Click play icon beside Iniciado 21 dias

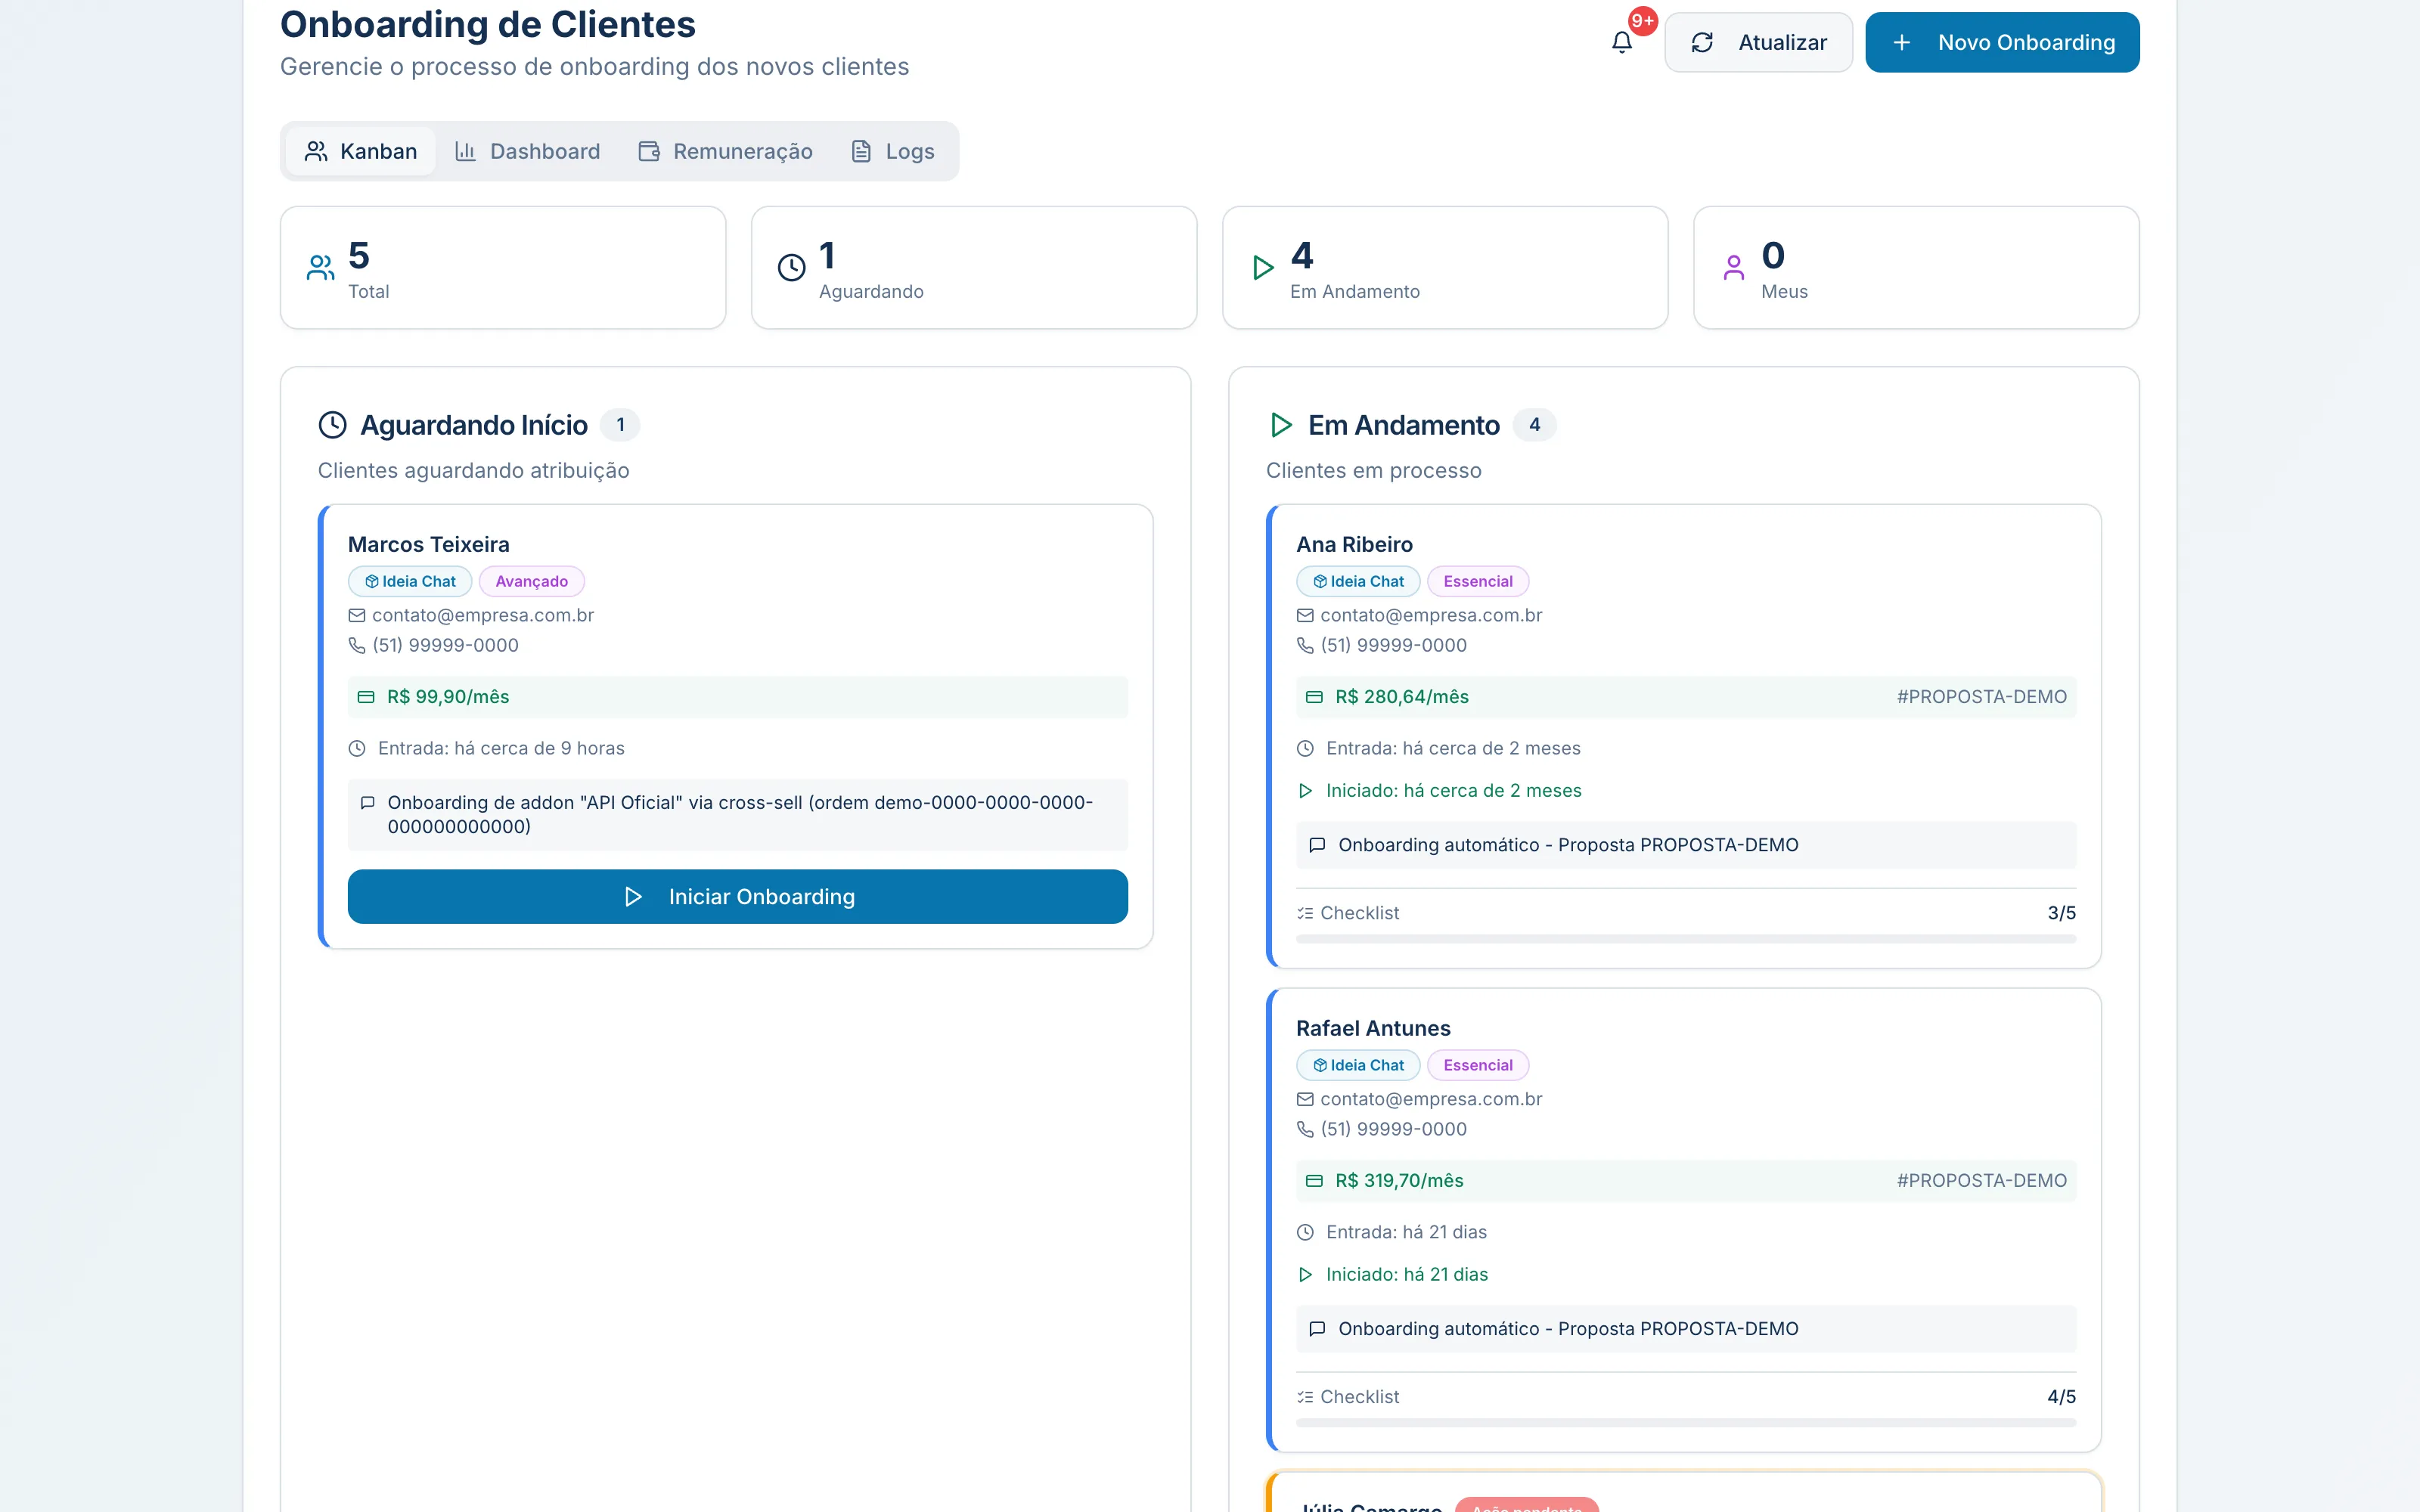click(x=1305, y=1275)
